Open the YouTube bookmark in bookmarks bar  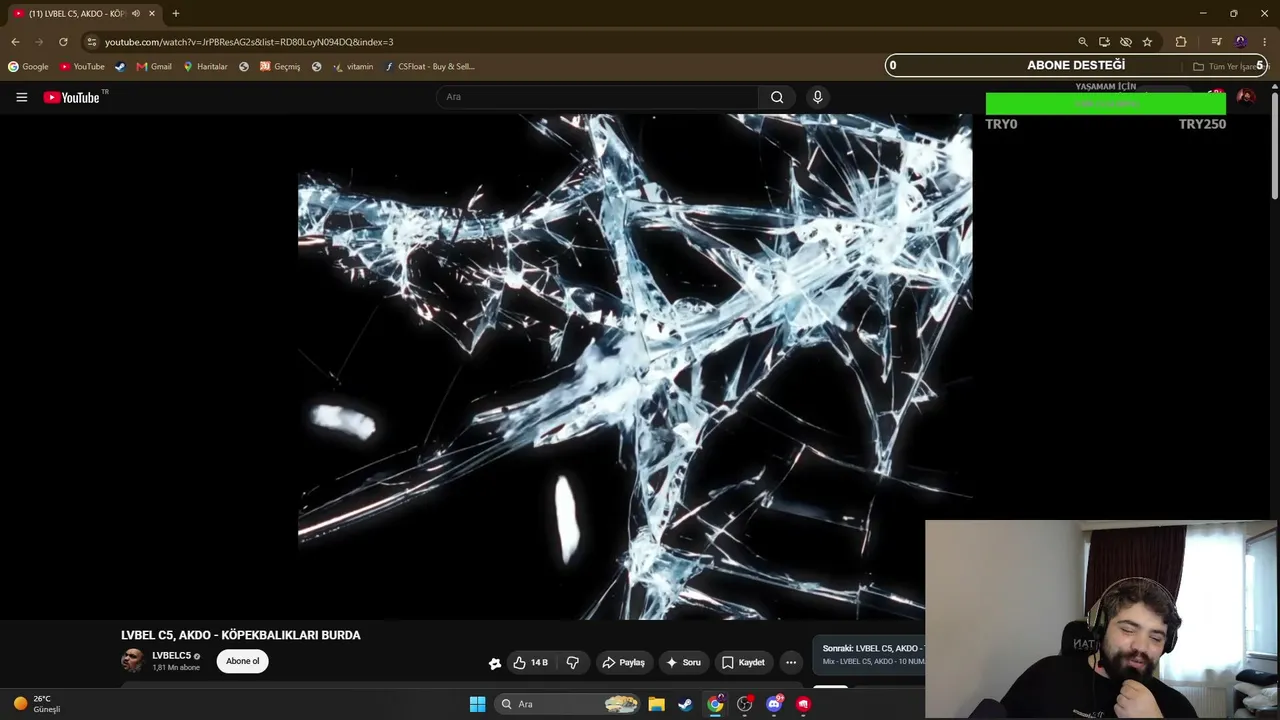pyautogui.click(x=82, y=67)
